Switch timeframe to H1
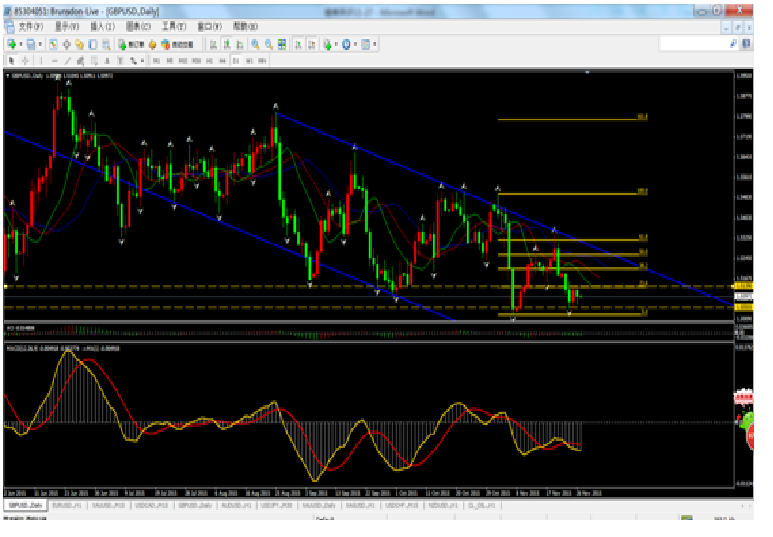 pyautogui.click(x=209, y=61)
